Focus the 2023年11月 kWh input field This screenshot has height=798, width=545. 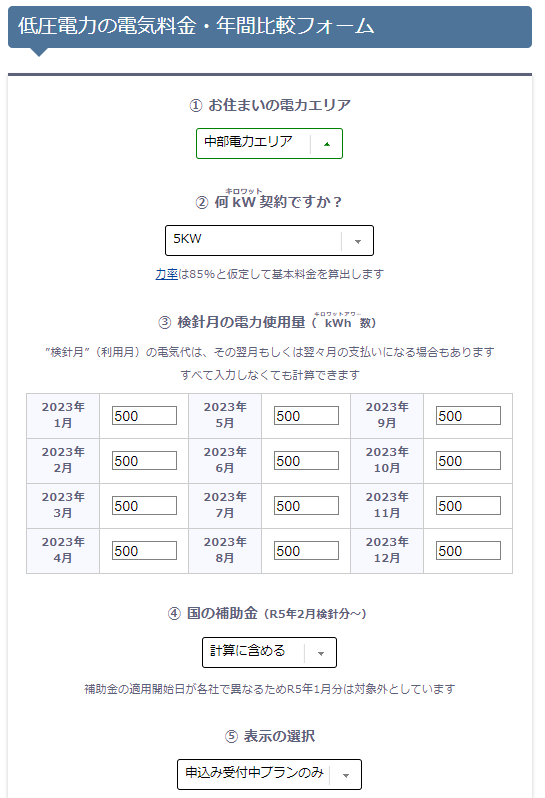(468, 506)
